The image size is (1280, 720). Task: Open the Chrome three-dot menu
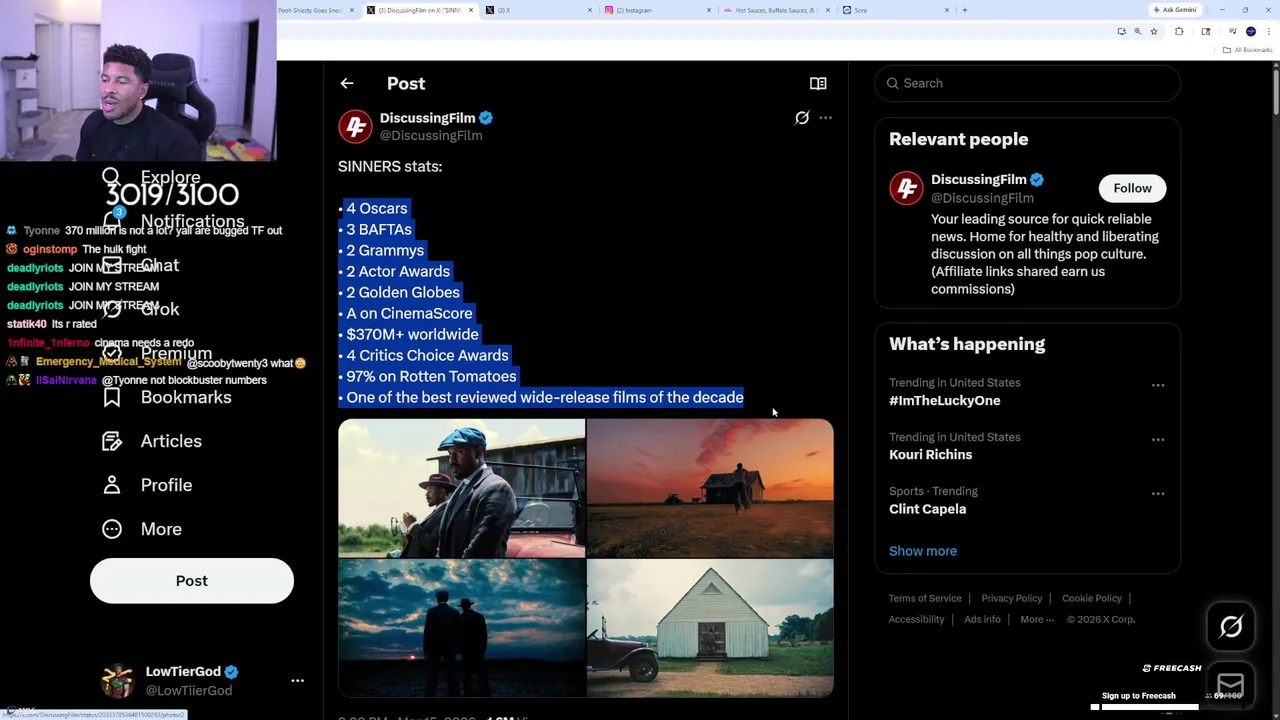1268,32
